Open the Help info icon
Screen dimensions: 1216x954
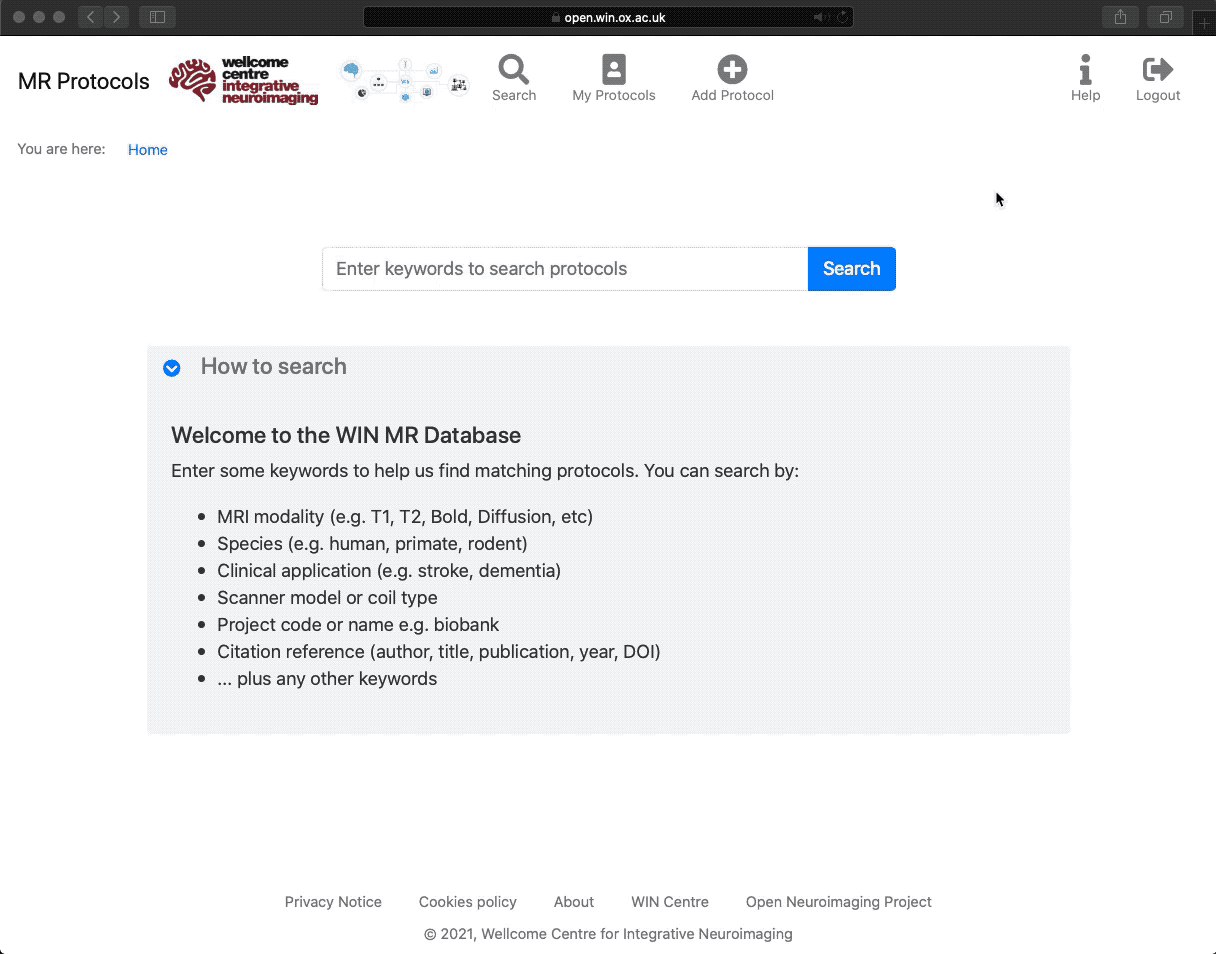pyautogui.click(x=1085, y=70)
